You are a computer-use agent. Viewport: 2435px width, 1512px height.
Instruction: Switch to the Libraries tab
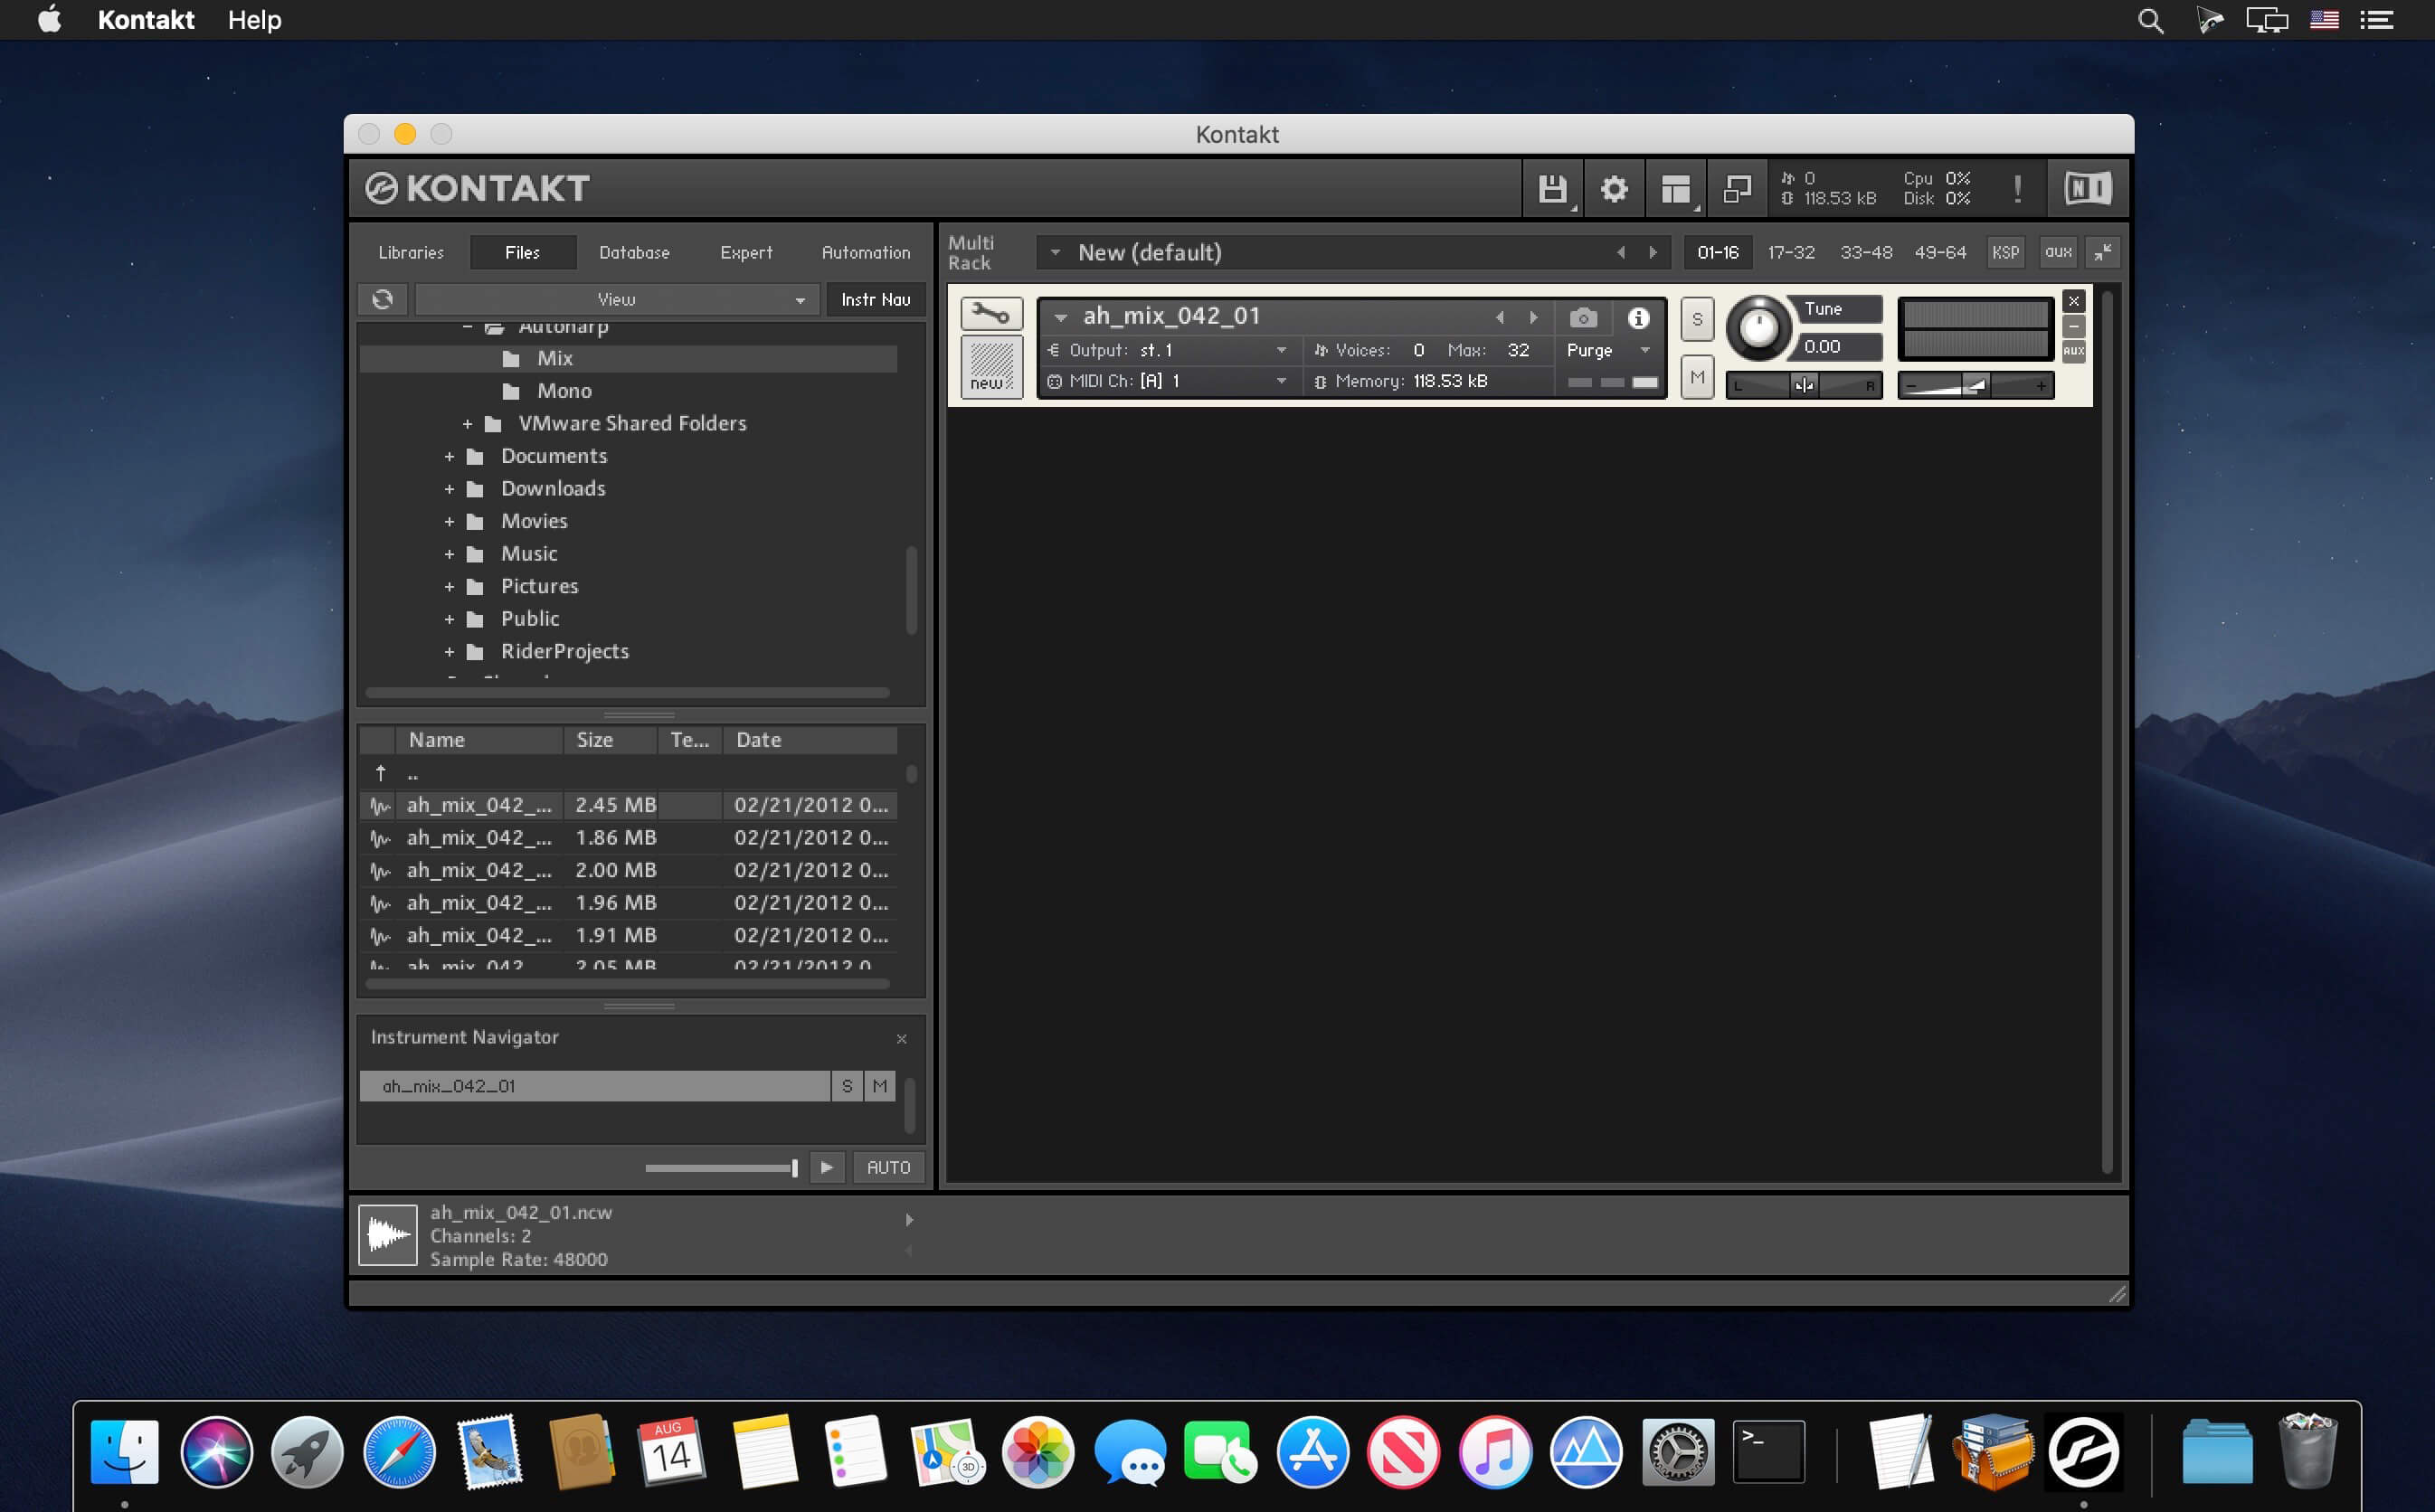coord(411,252)
